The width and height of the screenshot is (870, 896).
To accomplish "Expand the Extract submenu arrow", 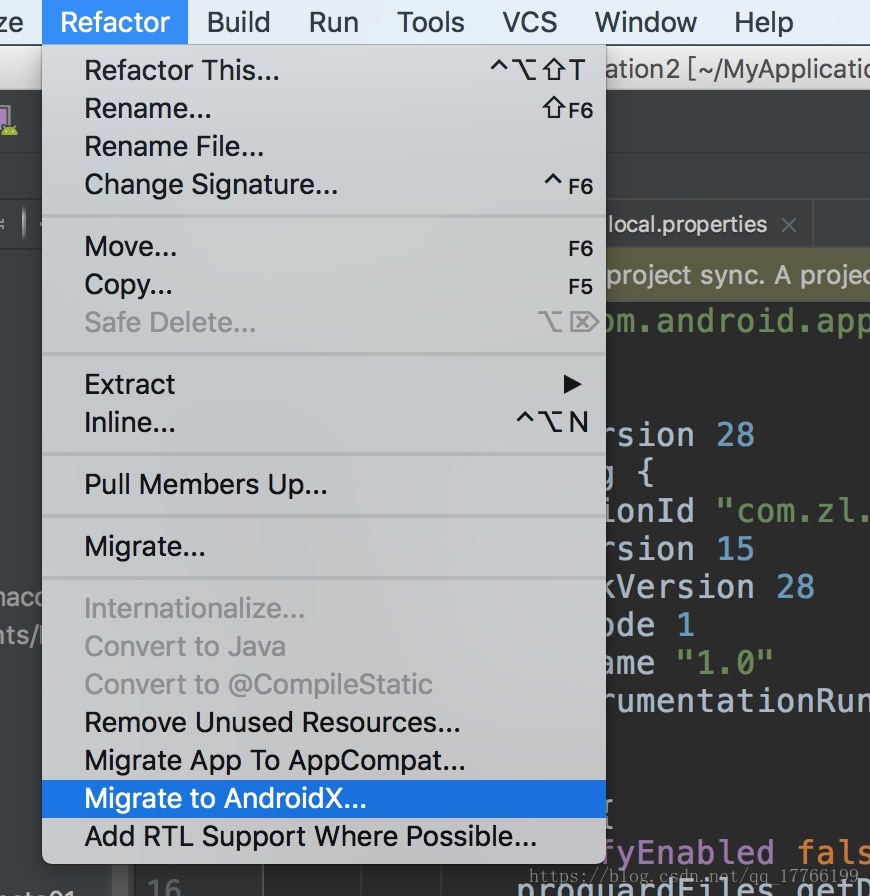I will click(x=572, y=384).
